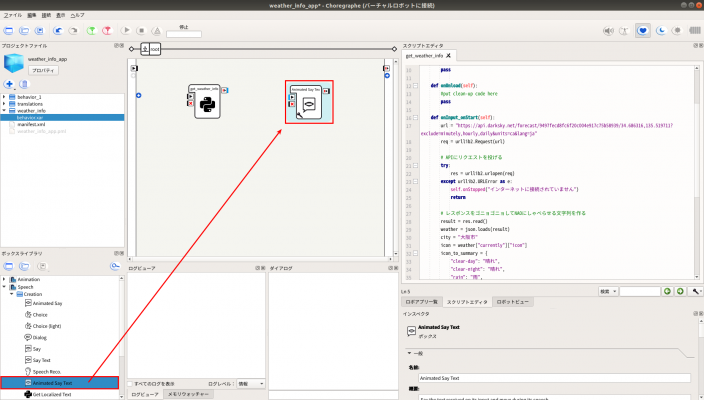Click the Undo arrow icon
This screenshot has width=704, height=400.
pyautogui.click(x=58, y=31)
